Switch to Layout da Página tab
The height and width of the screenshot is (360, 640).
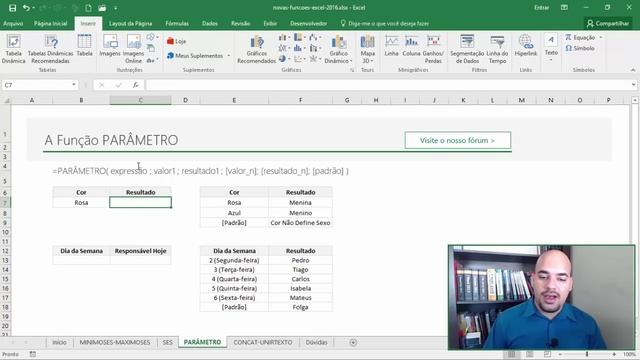coord(131,24)
